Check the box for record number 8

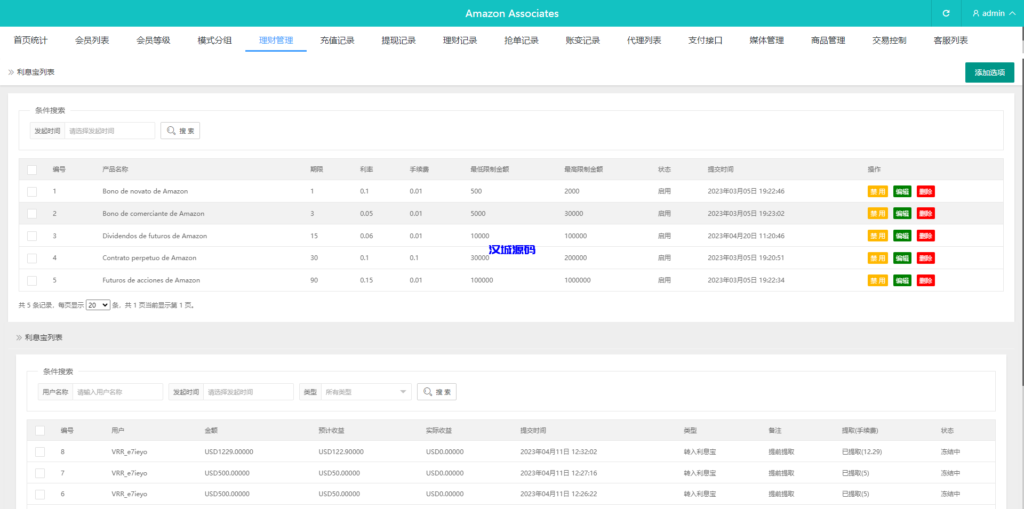coord(40,452)
